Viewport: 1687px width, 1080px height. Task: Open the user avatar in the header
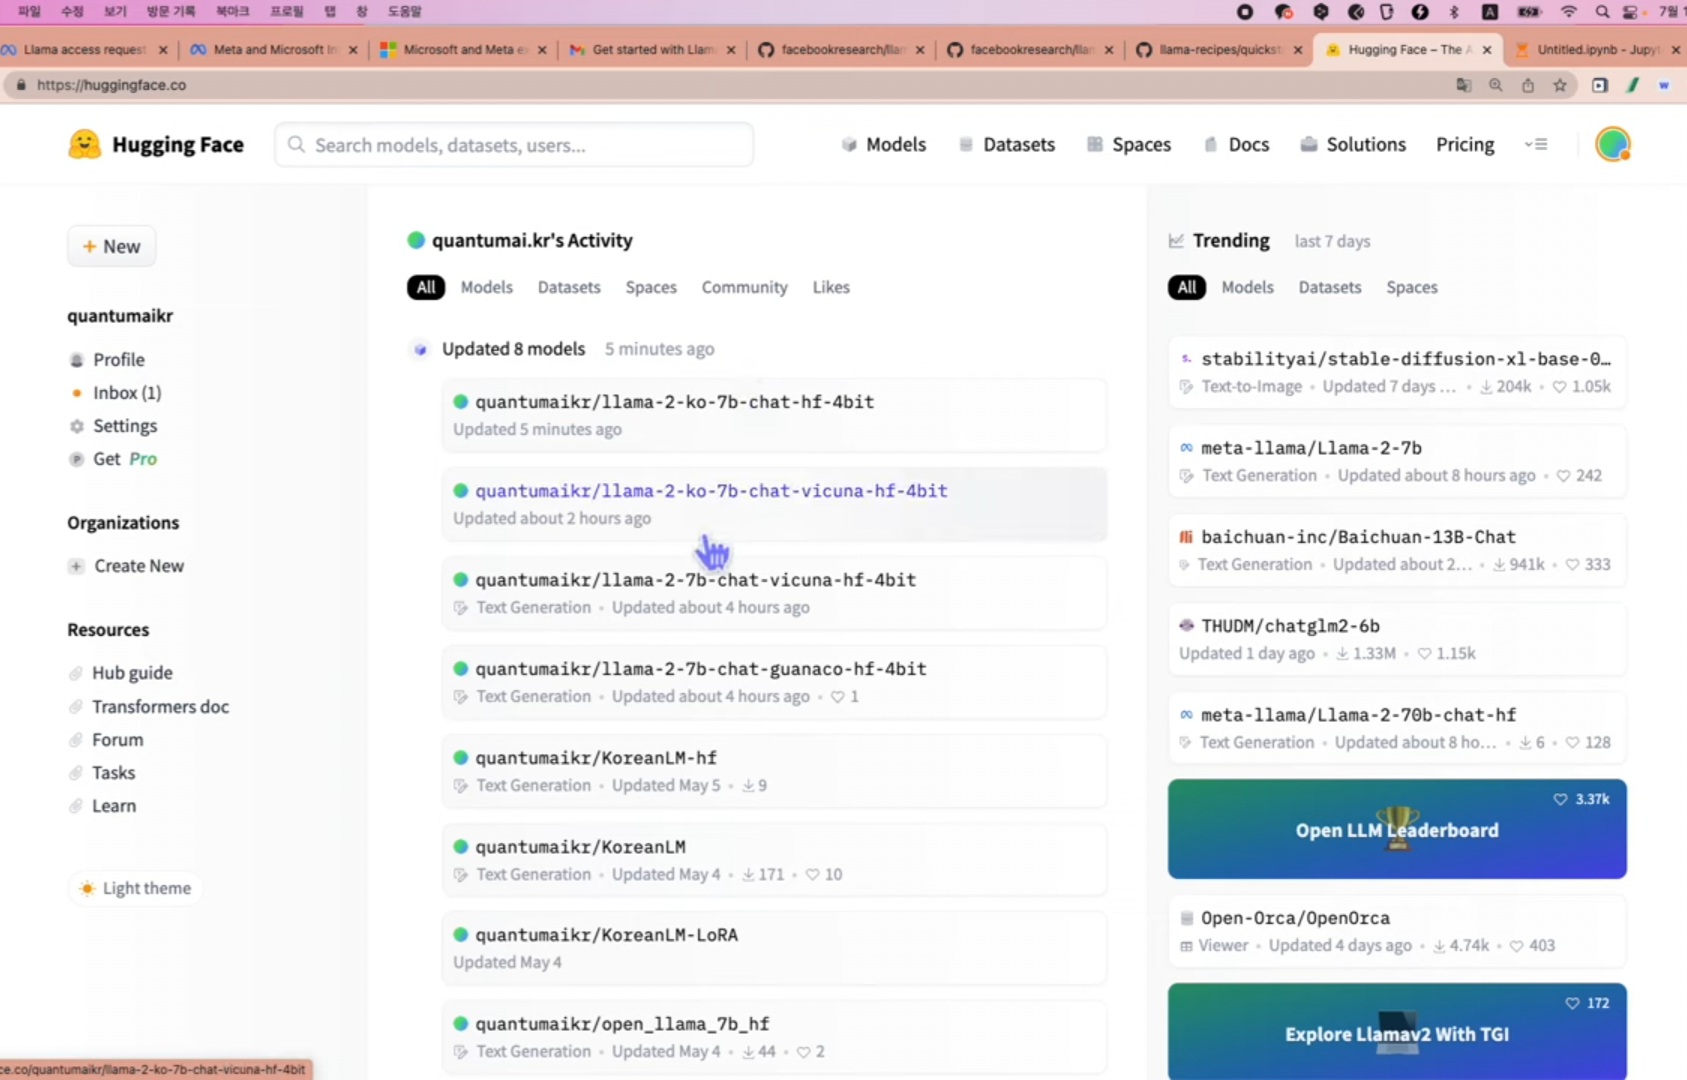pos(1612,144)
